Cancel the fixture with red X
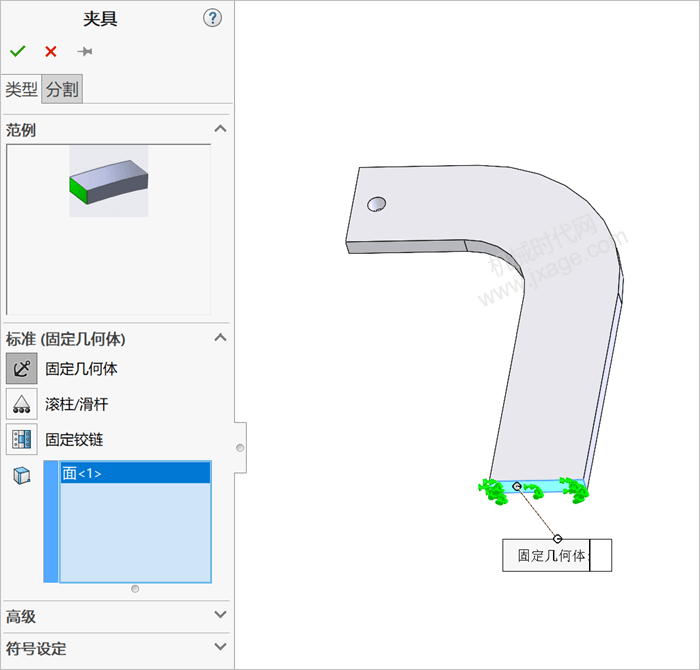Image resolution: width=700 pixels, height=670 pixels. [x=51, y=51]
